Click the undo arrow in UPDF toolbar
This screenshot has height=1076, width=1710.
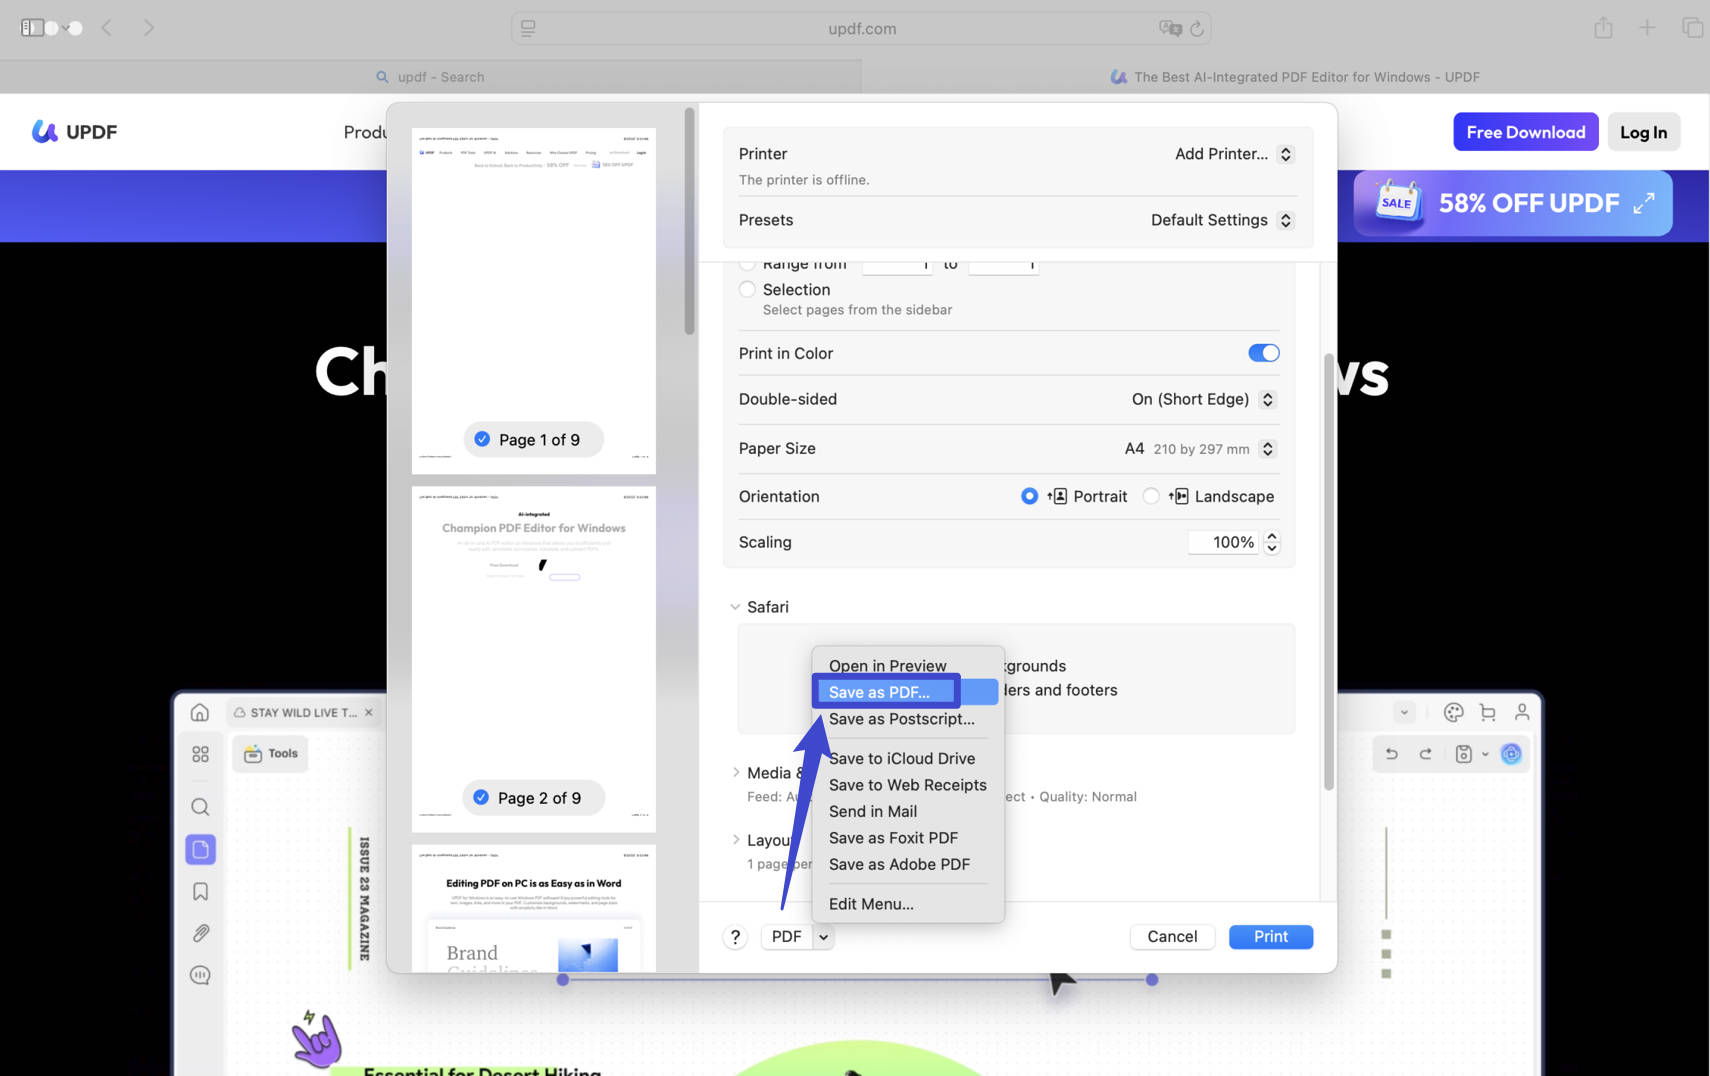click(1391, 754)
